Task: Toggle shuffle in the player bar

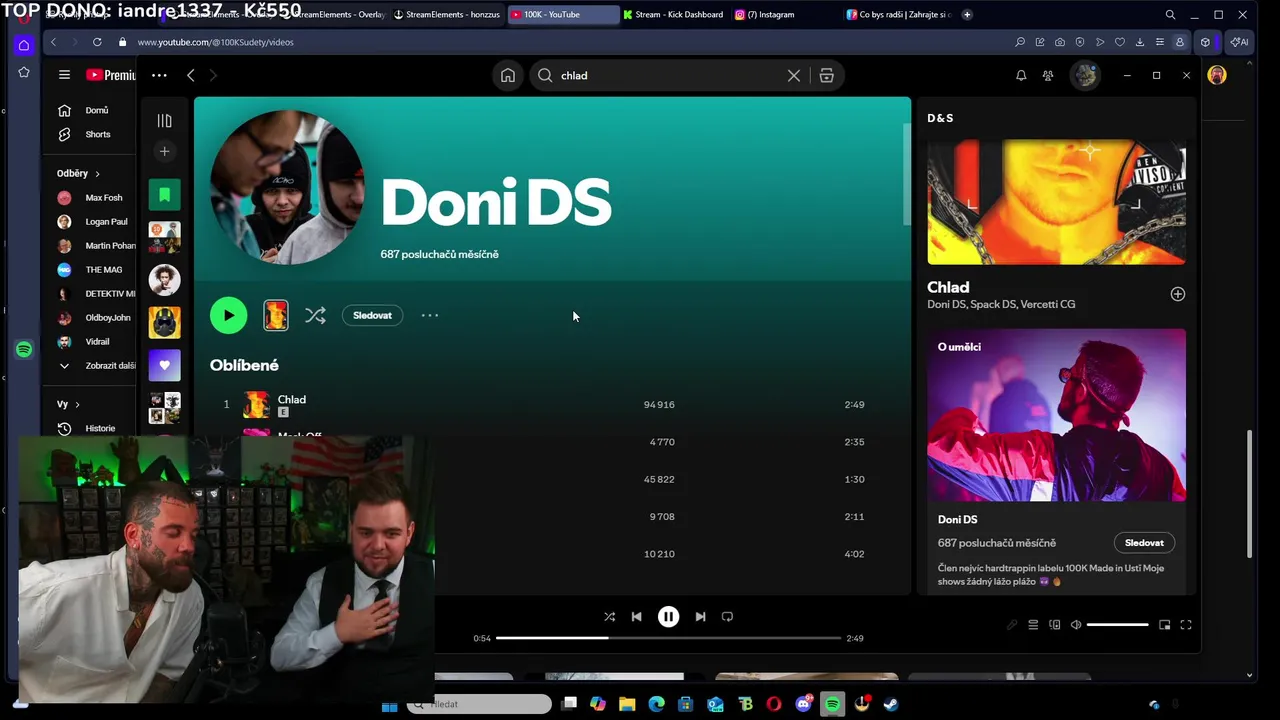Action: [x=609, y=617]
